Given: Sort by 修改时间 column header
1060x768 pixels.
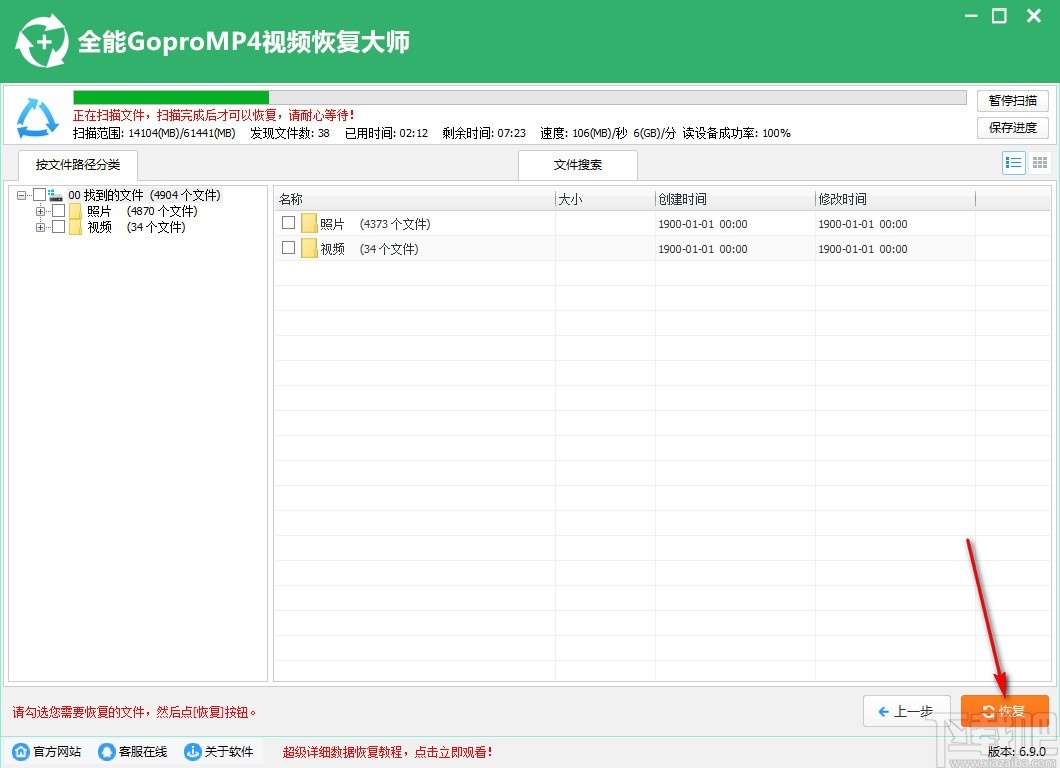Looking at the screenshot, I should (x=896, y=199).
